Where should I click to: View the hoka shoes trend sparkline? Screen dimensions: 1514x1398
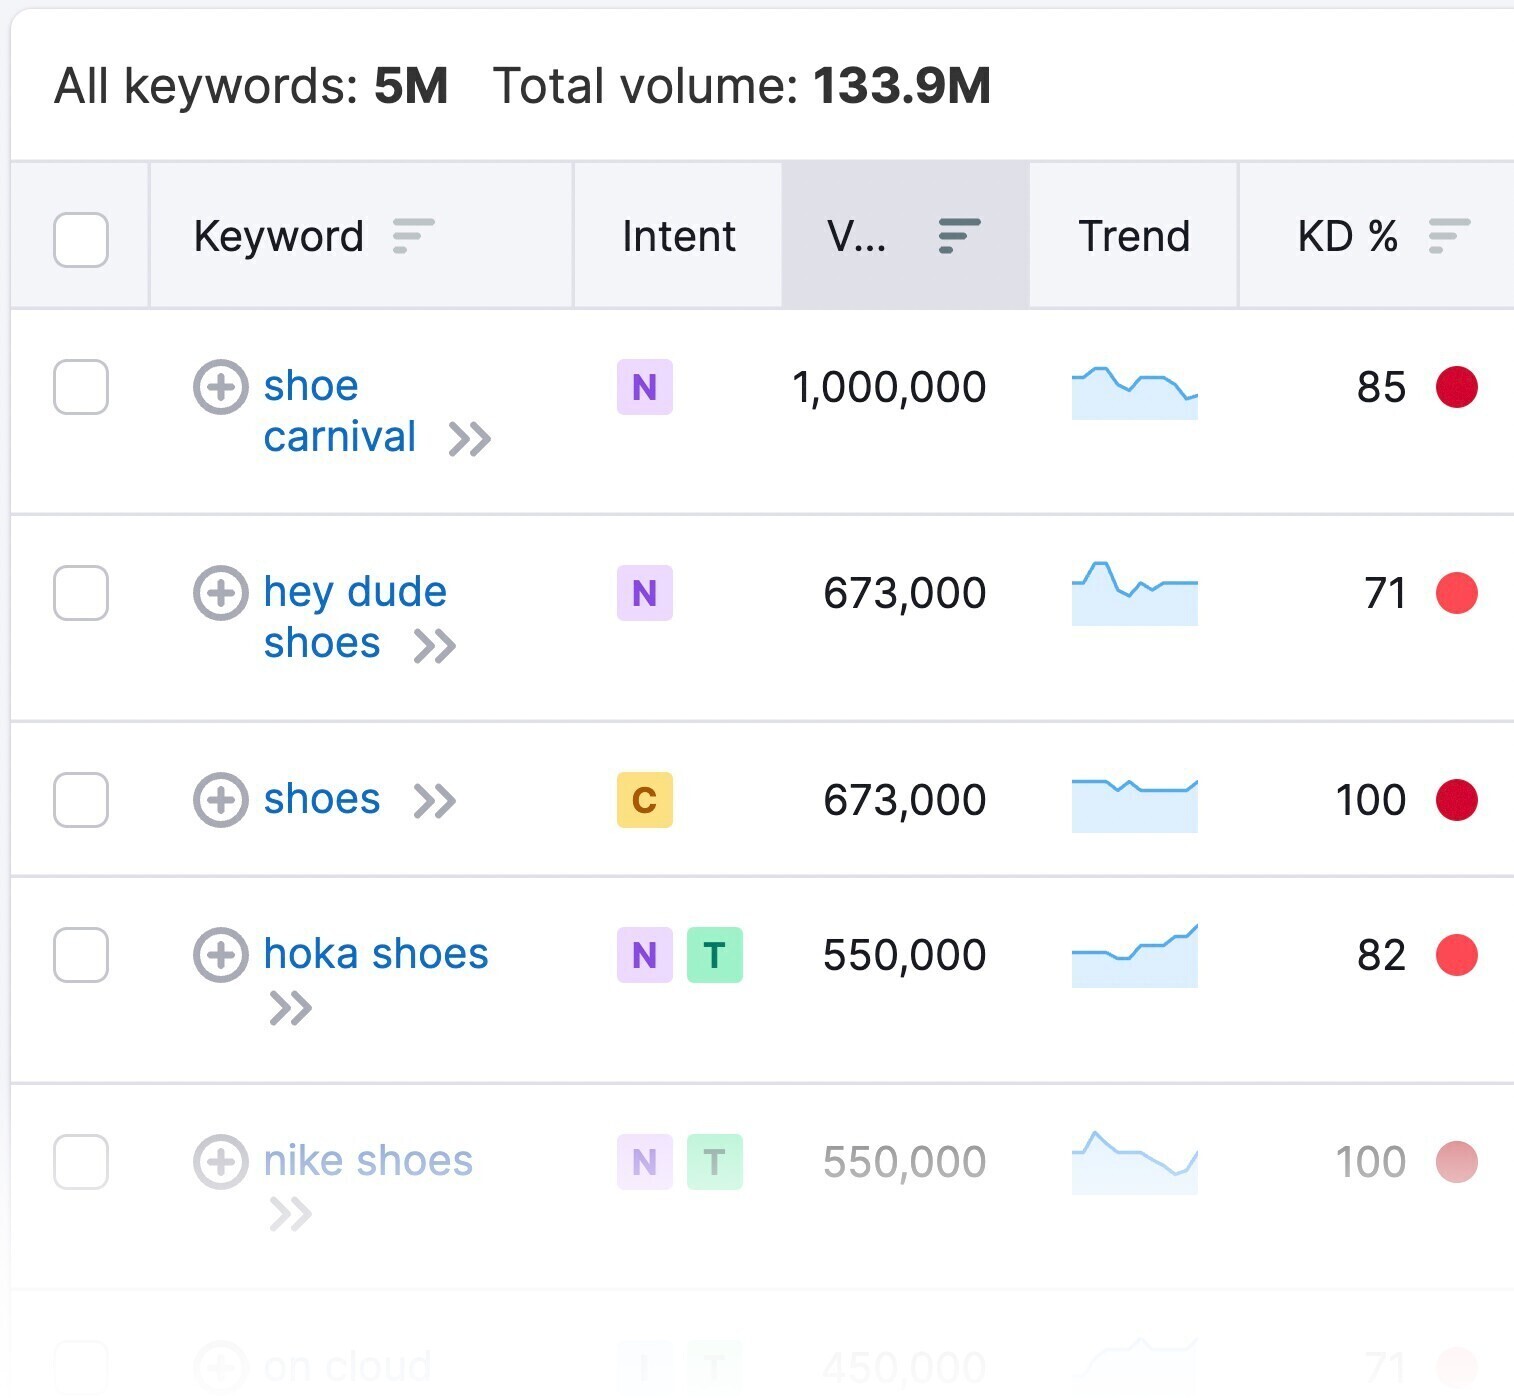pyautogui.click(x=1135, y=956)
